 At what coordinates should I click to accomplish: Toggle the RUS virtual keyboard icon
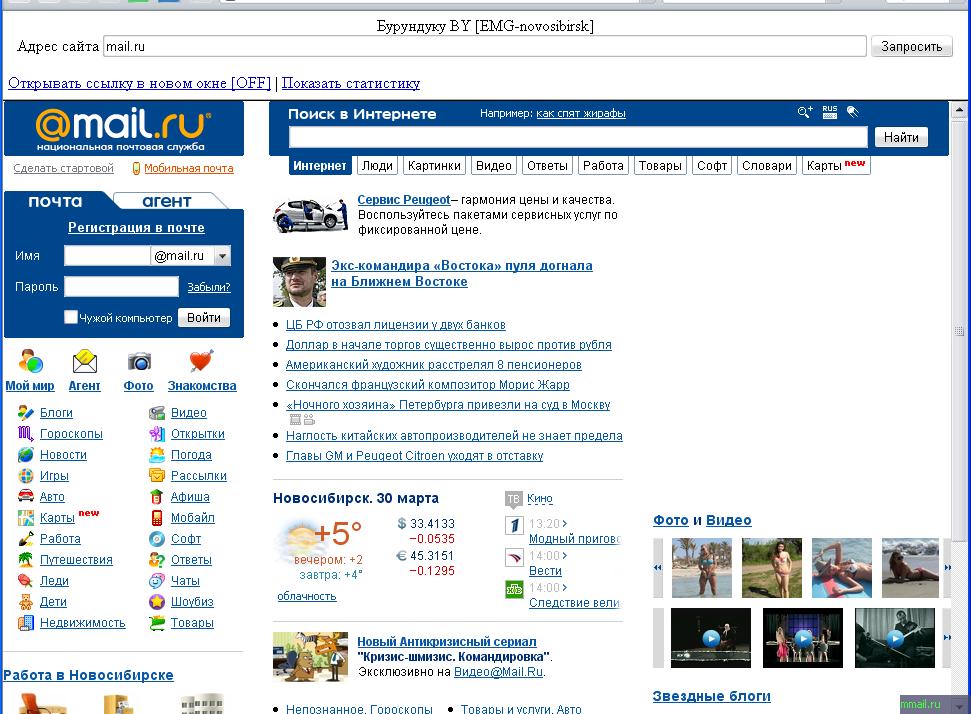pos(830,112)
